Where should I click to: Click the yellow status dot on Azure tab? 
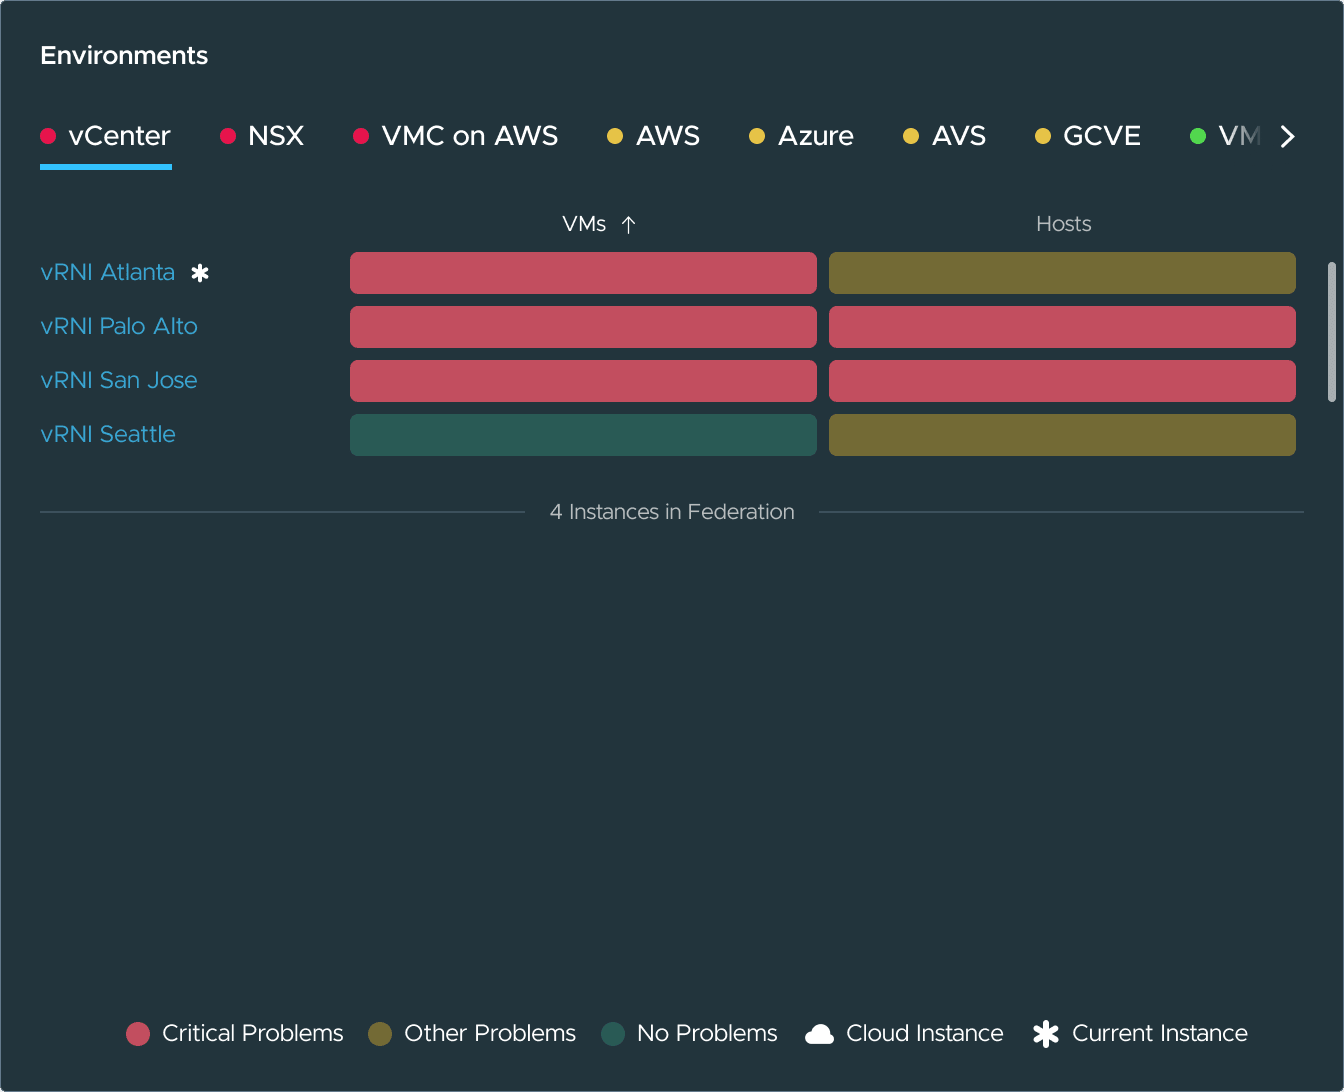[x=757, y=136]
